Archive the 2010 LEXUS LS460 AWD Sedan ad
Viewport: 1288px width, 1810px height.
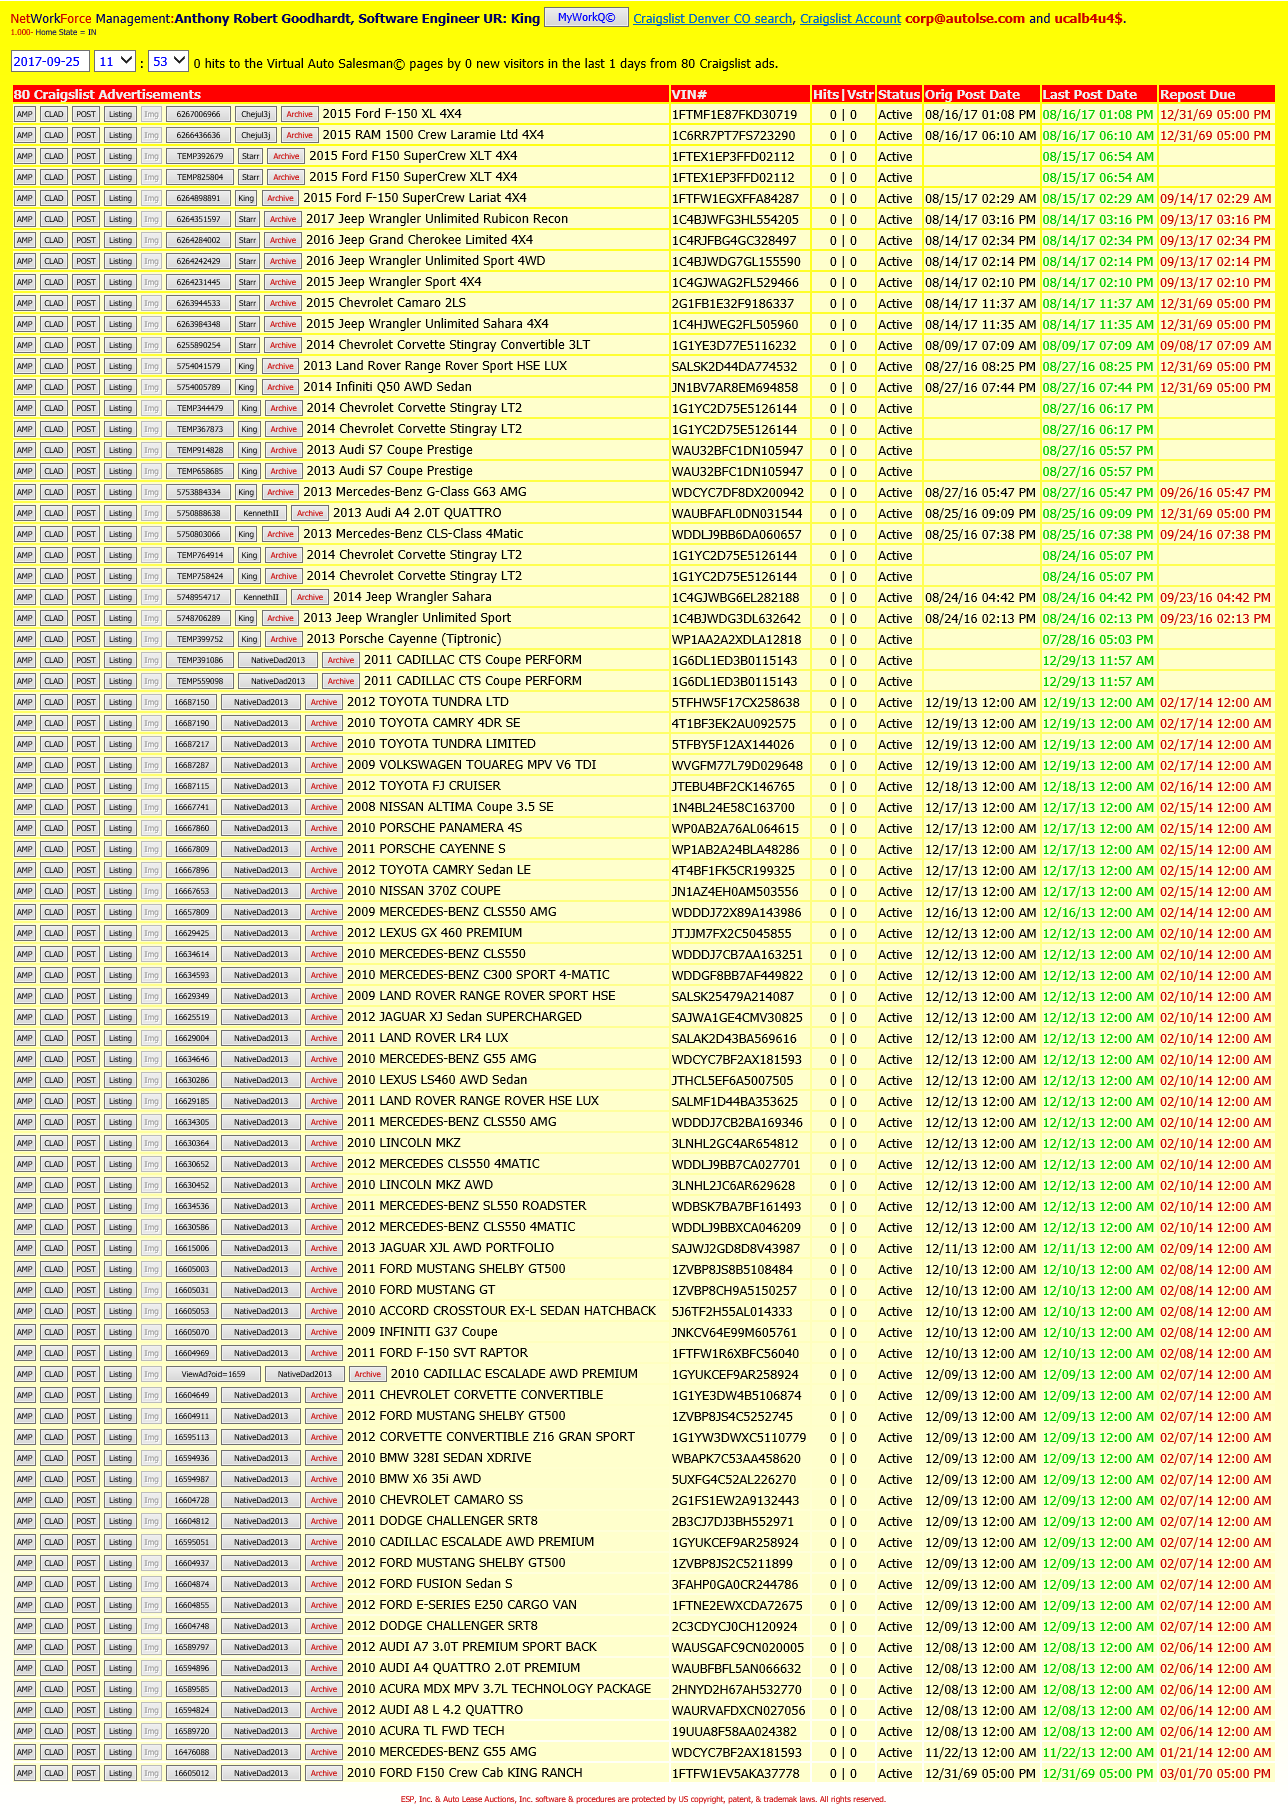324,1080
